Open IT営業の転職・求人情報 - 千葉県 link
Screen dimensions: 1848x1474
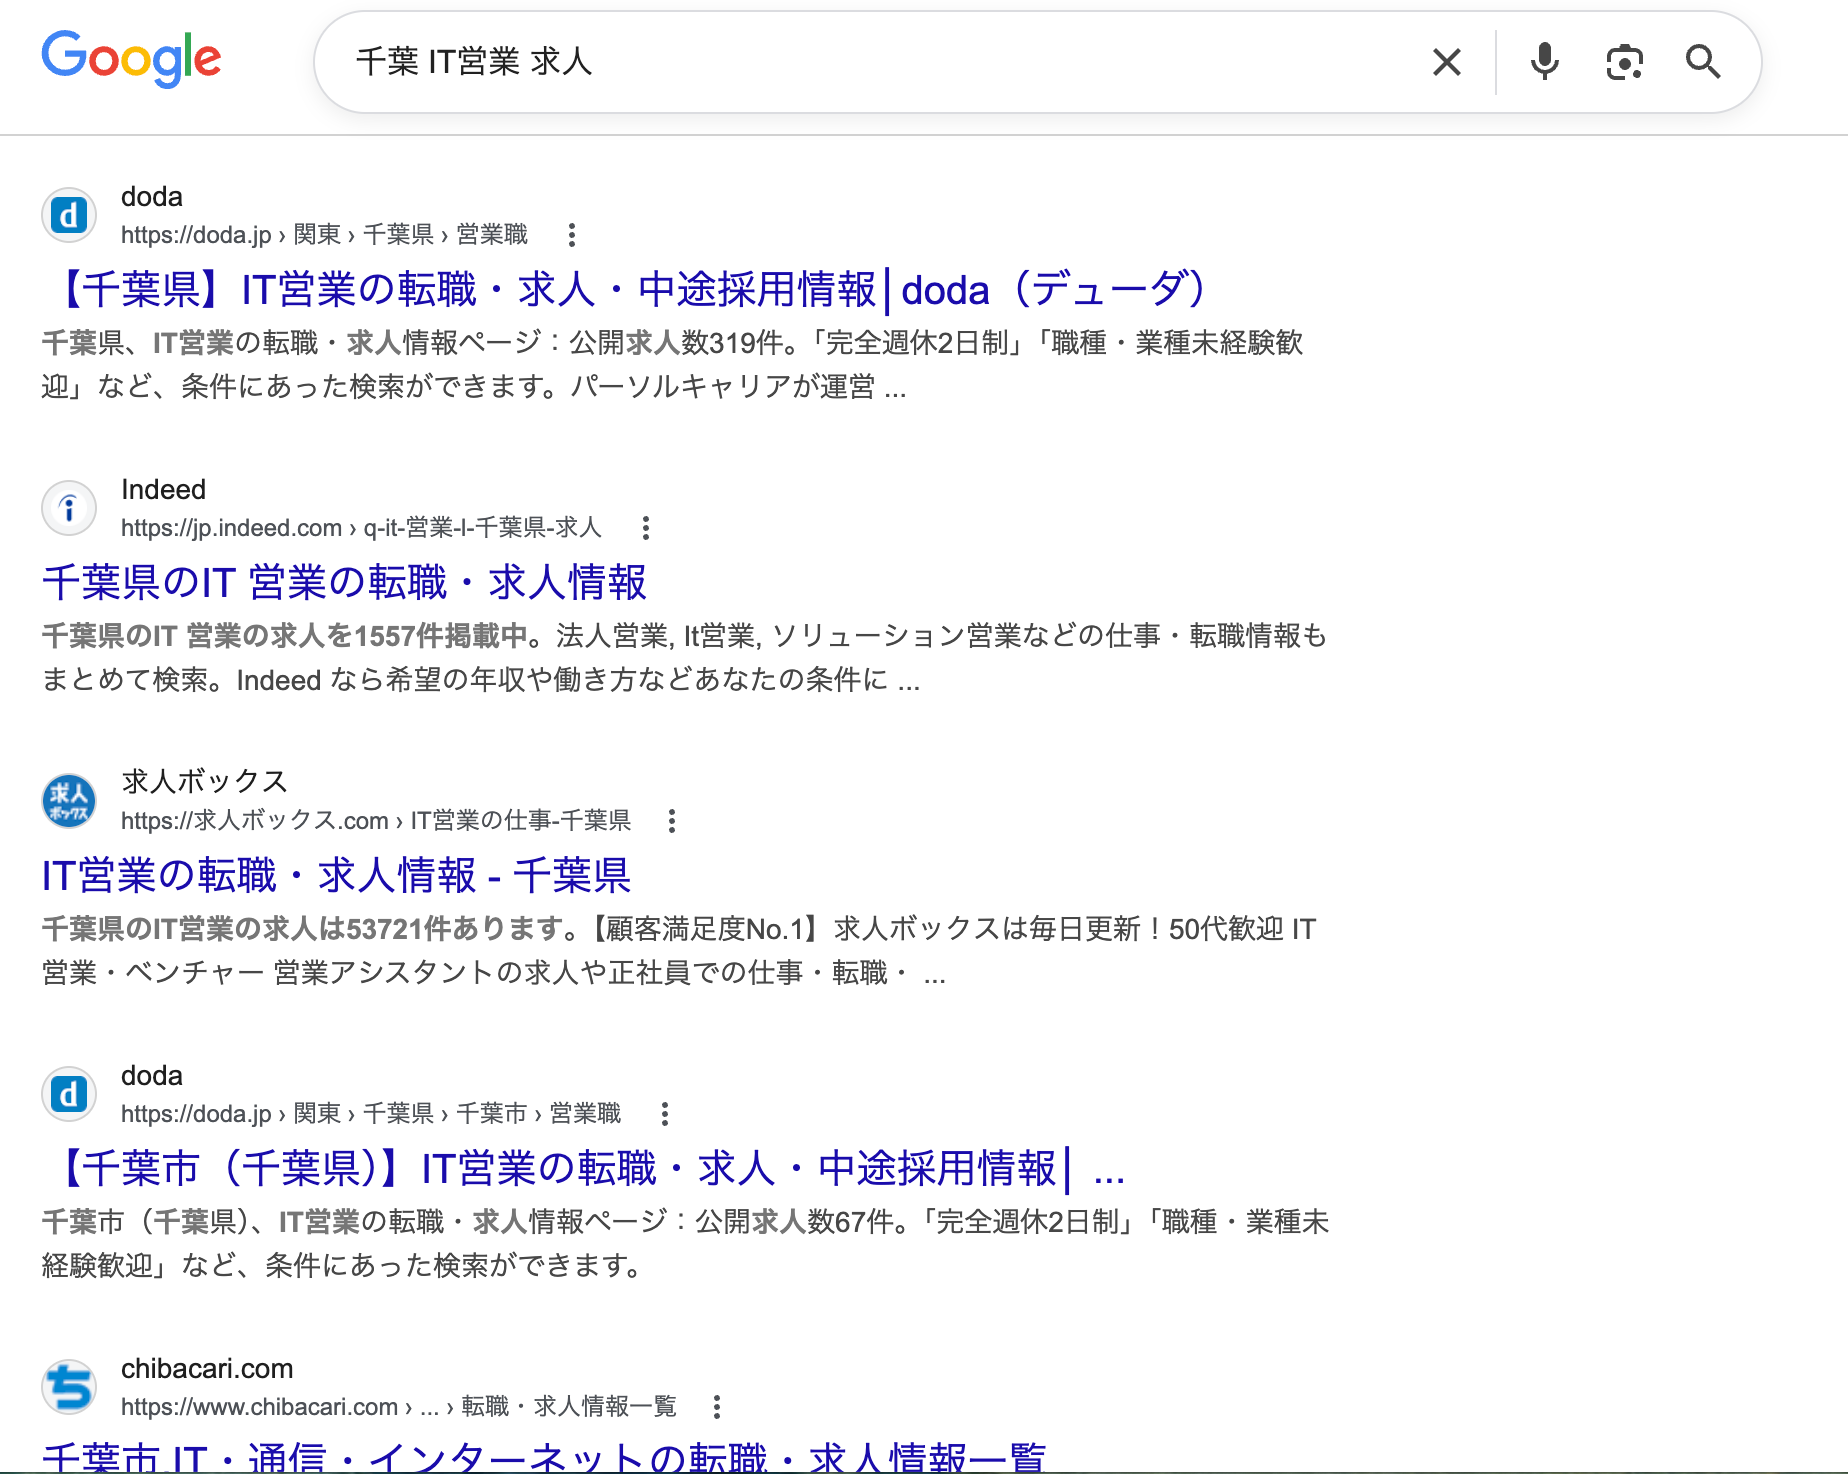tap(336, 875)
